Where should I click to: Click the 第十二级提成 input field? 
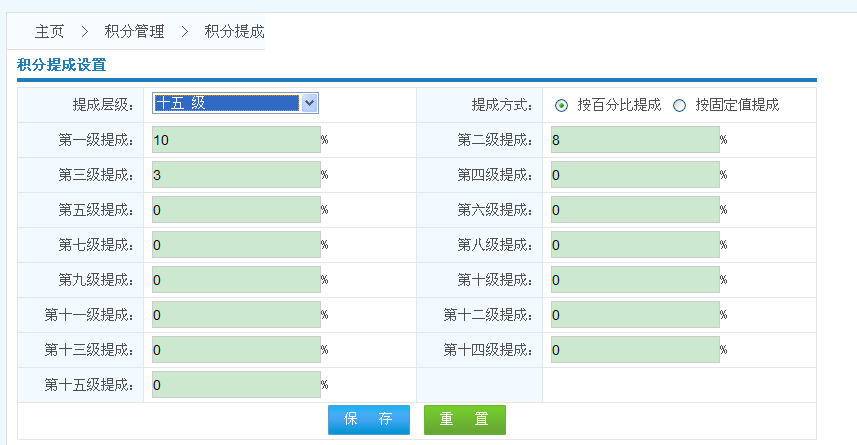point(635,315)
